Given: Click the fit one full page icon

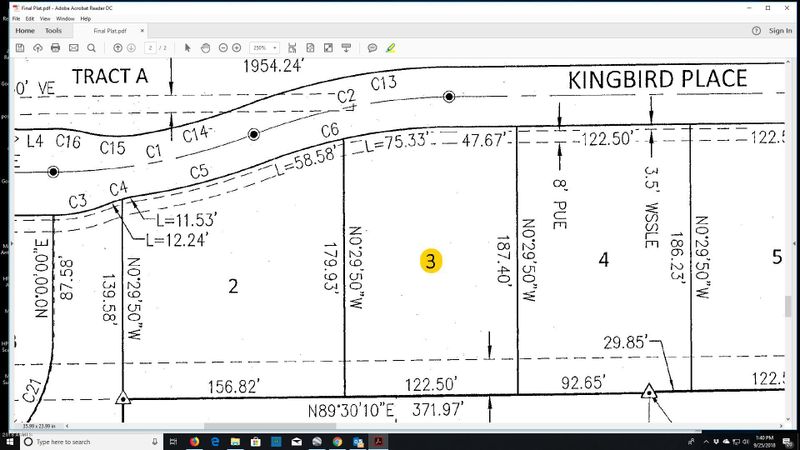Looking at the screenshot, I should [x=310, y=48].
